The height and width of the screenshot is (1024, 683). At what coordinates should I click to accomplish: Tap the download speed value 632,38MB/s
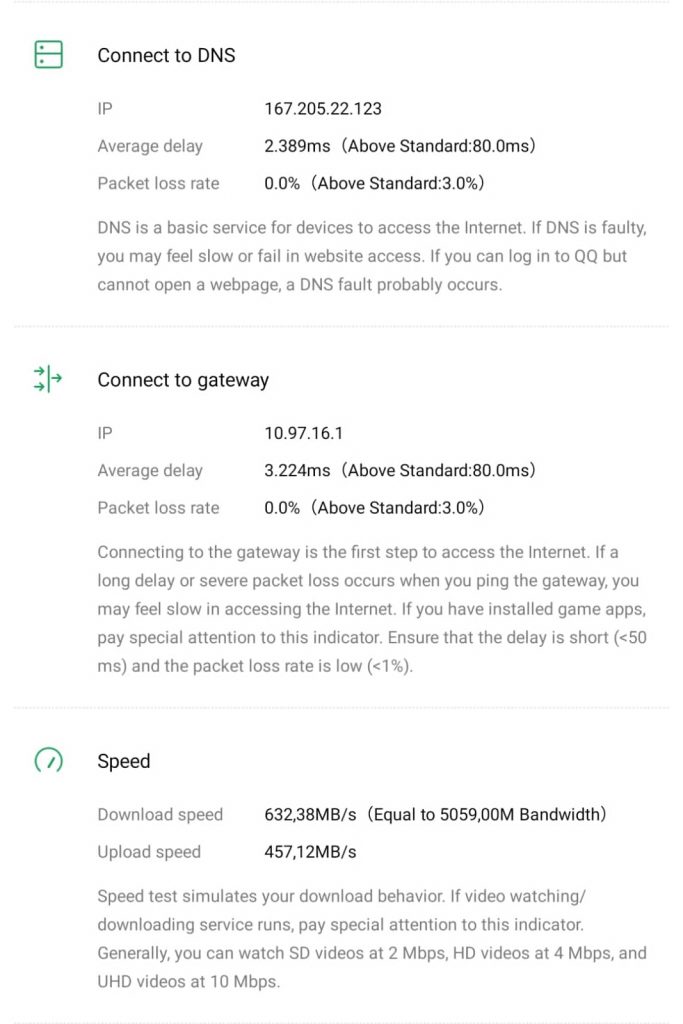click(x=310, y=814)
